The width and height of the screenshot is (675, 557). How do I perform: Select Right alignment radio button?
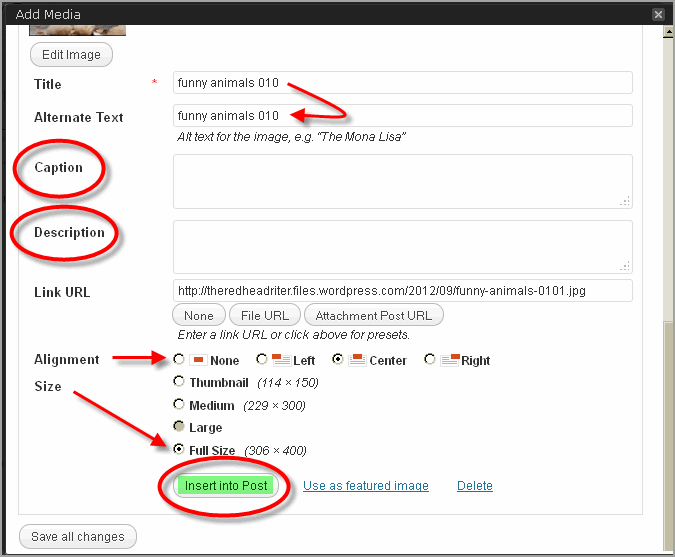(x=429, y=359)
